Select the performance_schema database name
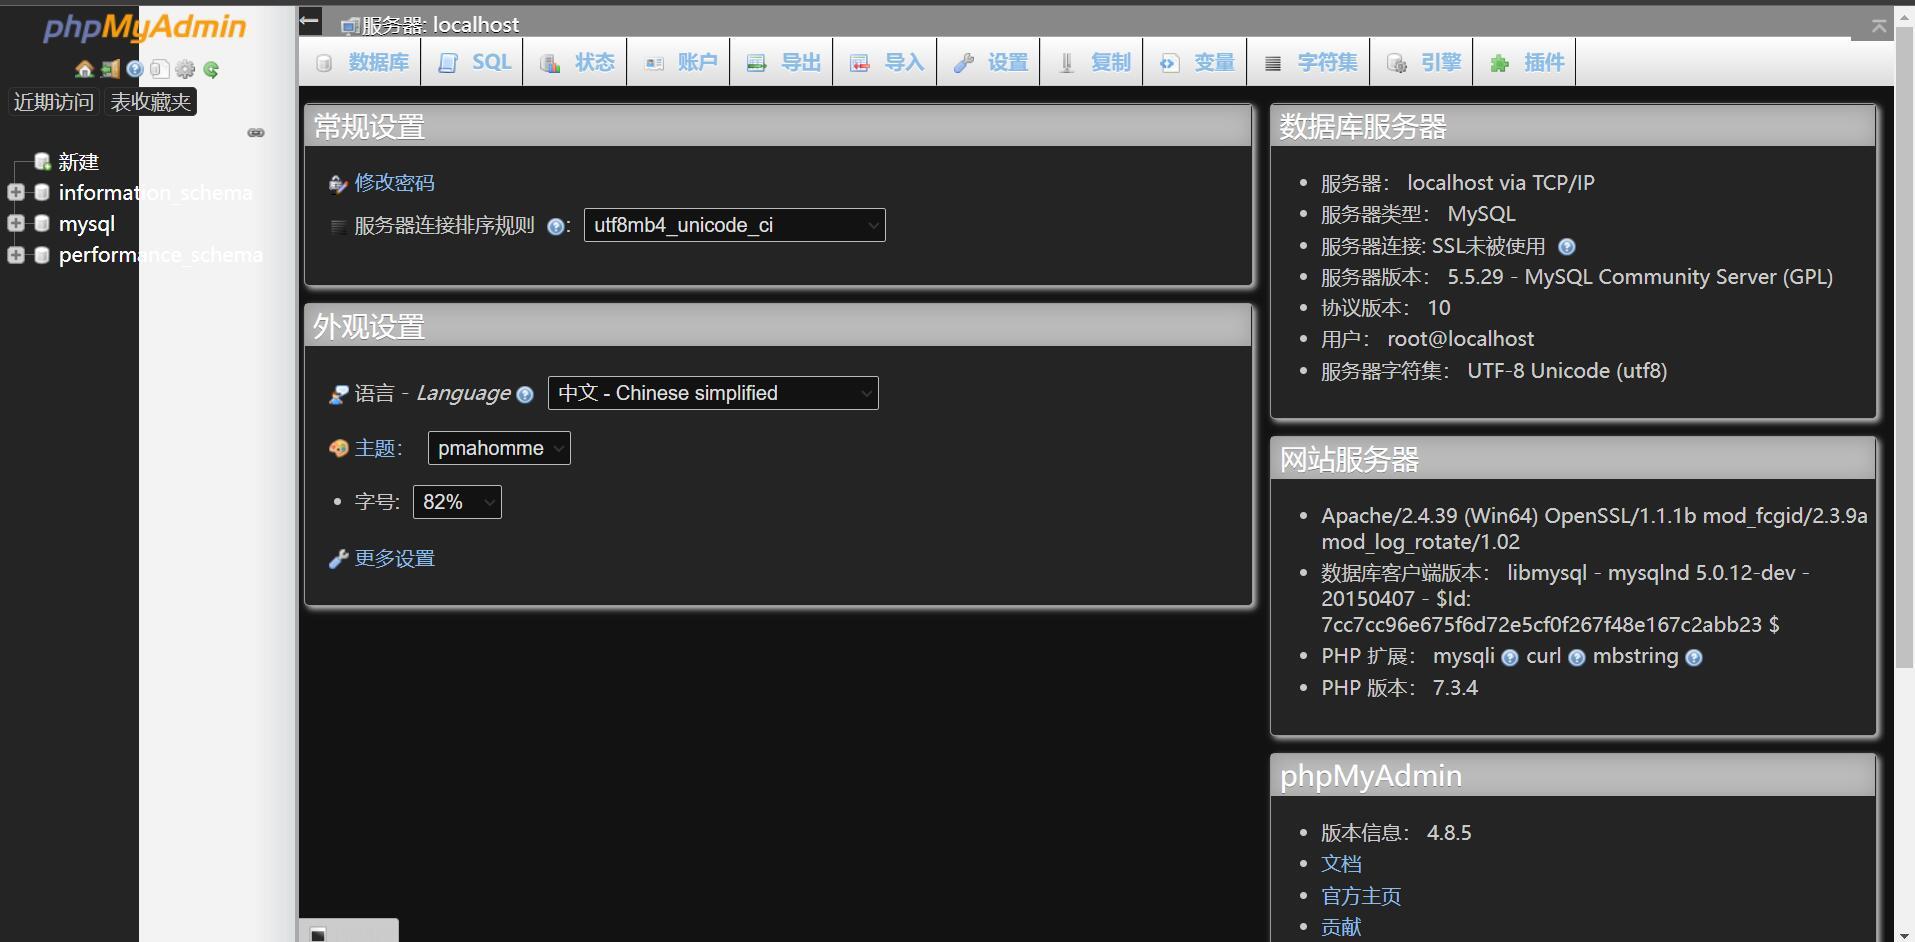Image resolution: width=1915 pixels, height=942 pixels. pos(161,255)
